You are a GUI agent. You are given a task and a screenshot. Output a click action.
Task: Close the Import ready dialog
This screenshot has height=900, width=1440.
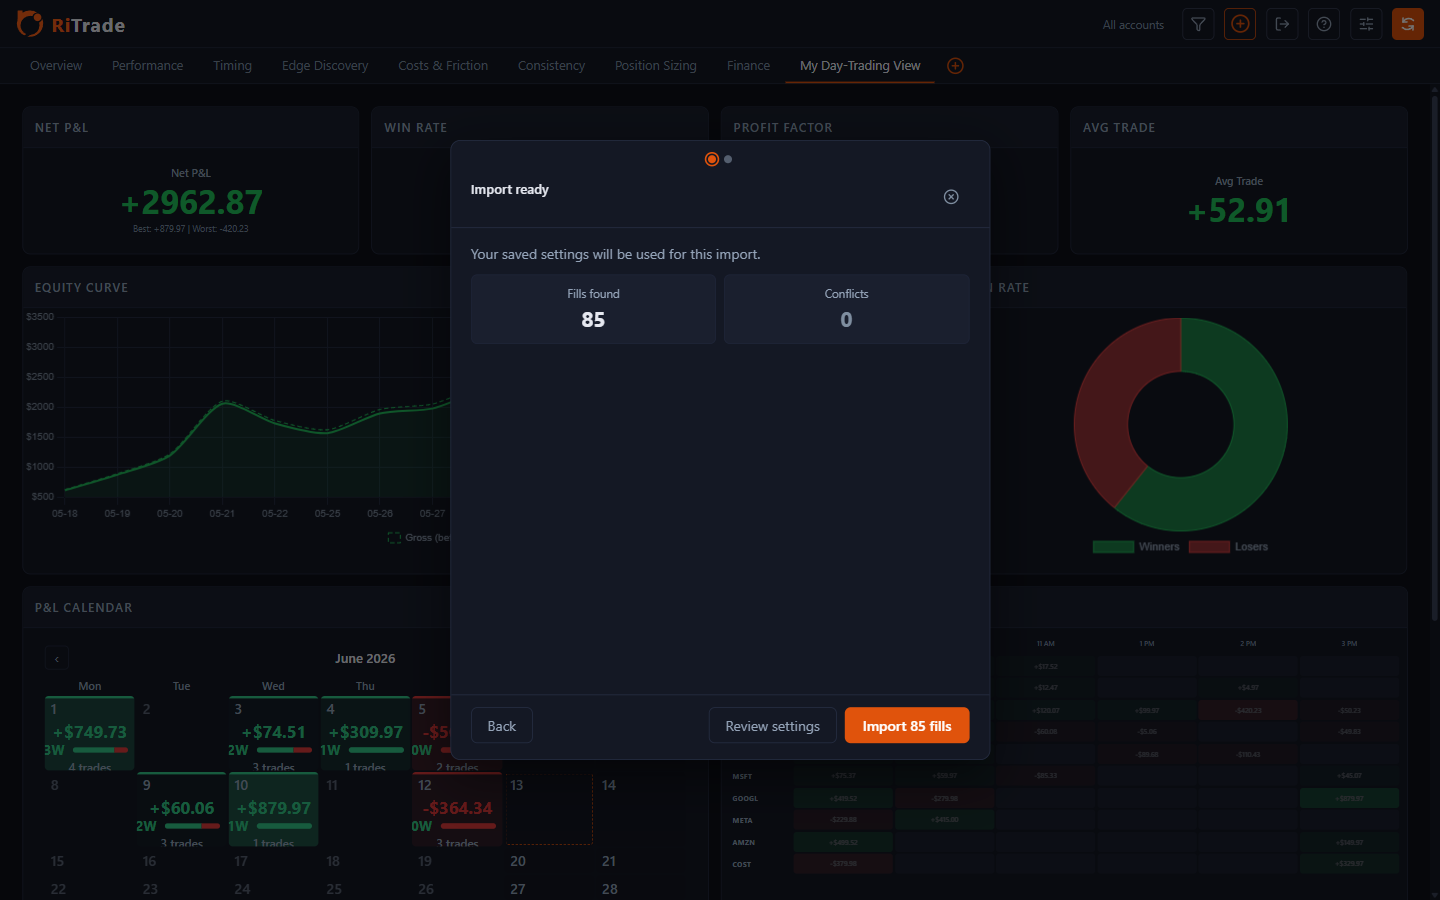[x=951, y=197]
